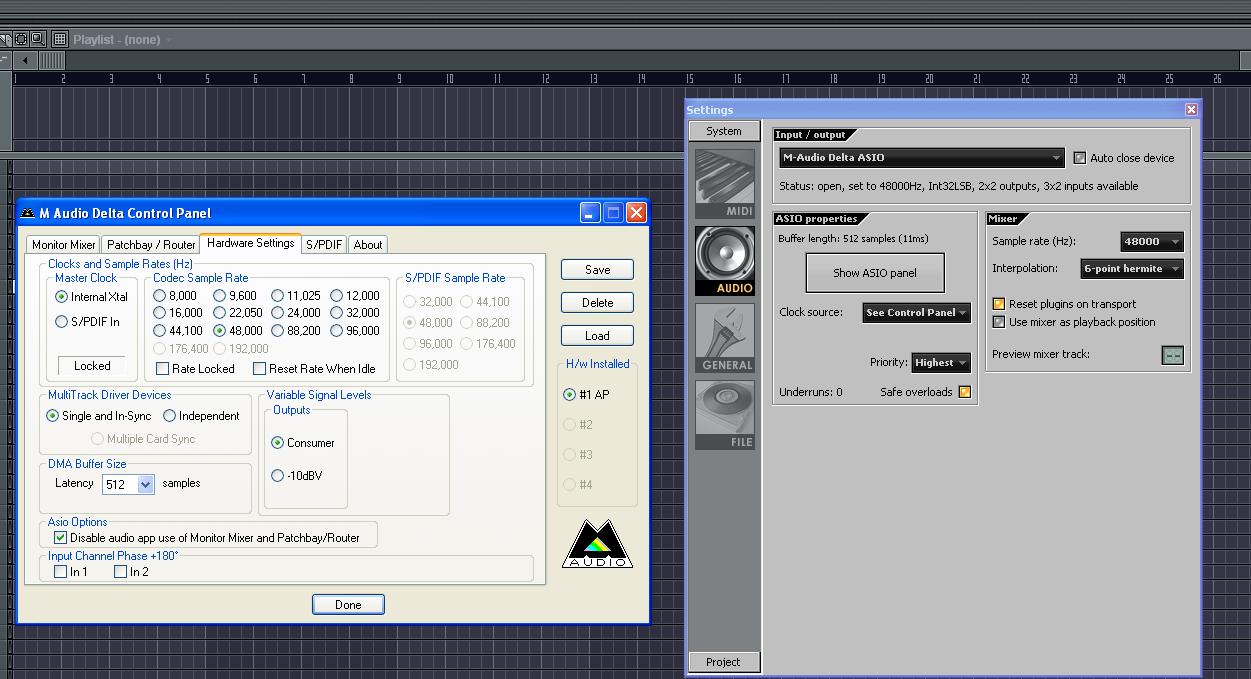This screenshot has height=679, width=1251.
Task: Click the Done button
Action: click(x=348, y=605)
